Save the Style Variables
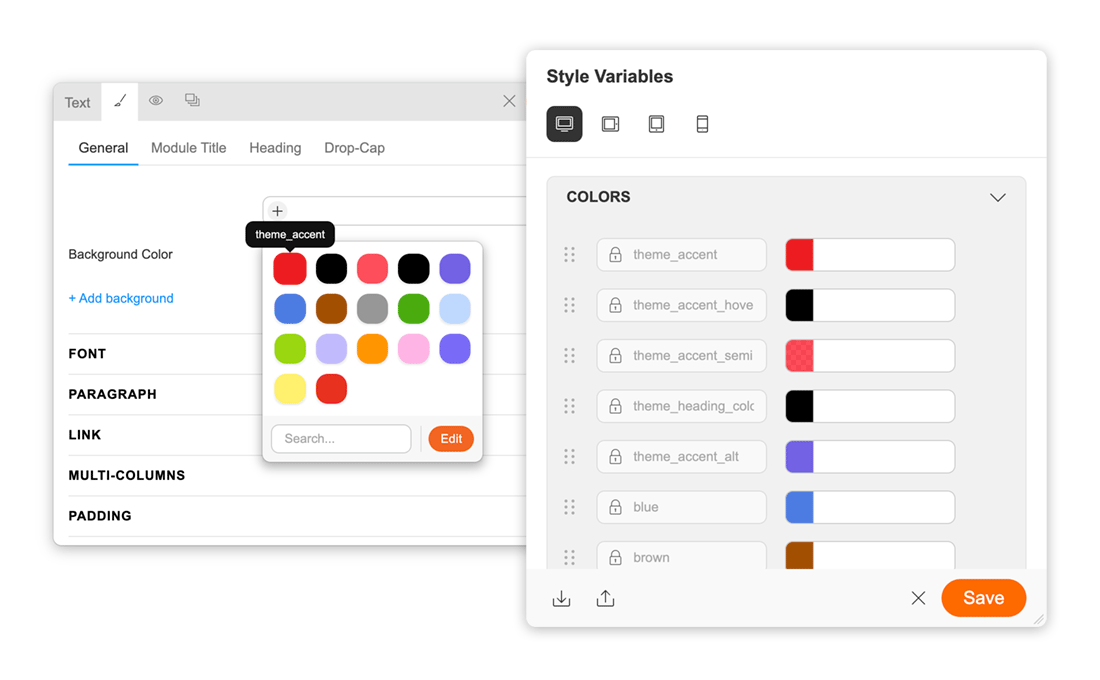This screenshot has width=1100, height=680. click(x=984, y=598)
